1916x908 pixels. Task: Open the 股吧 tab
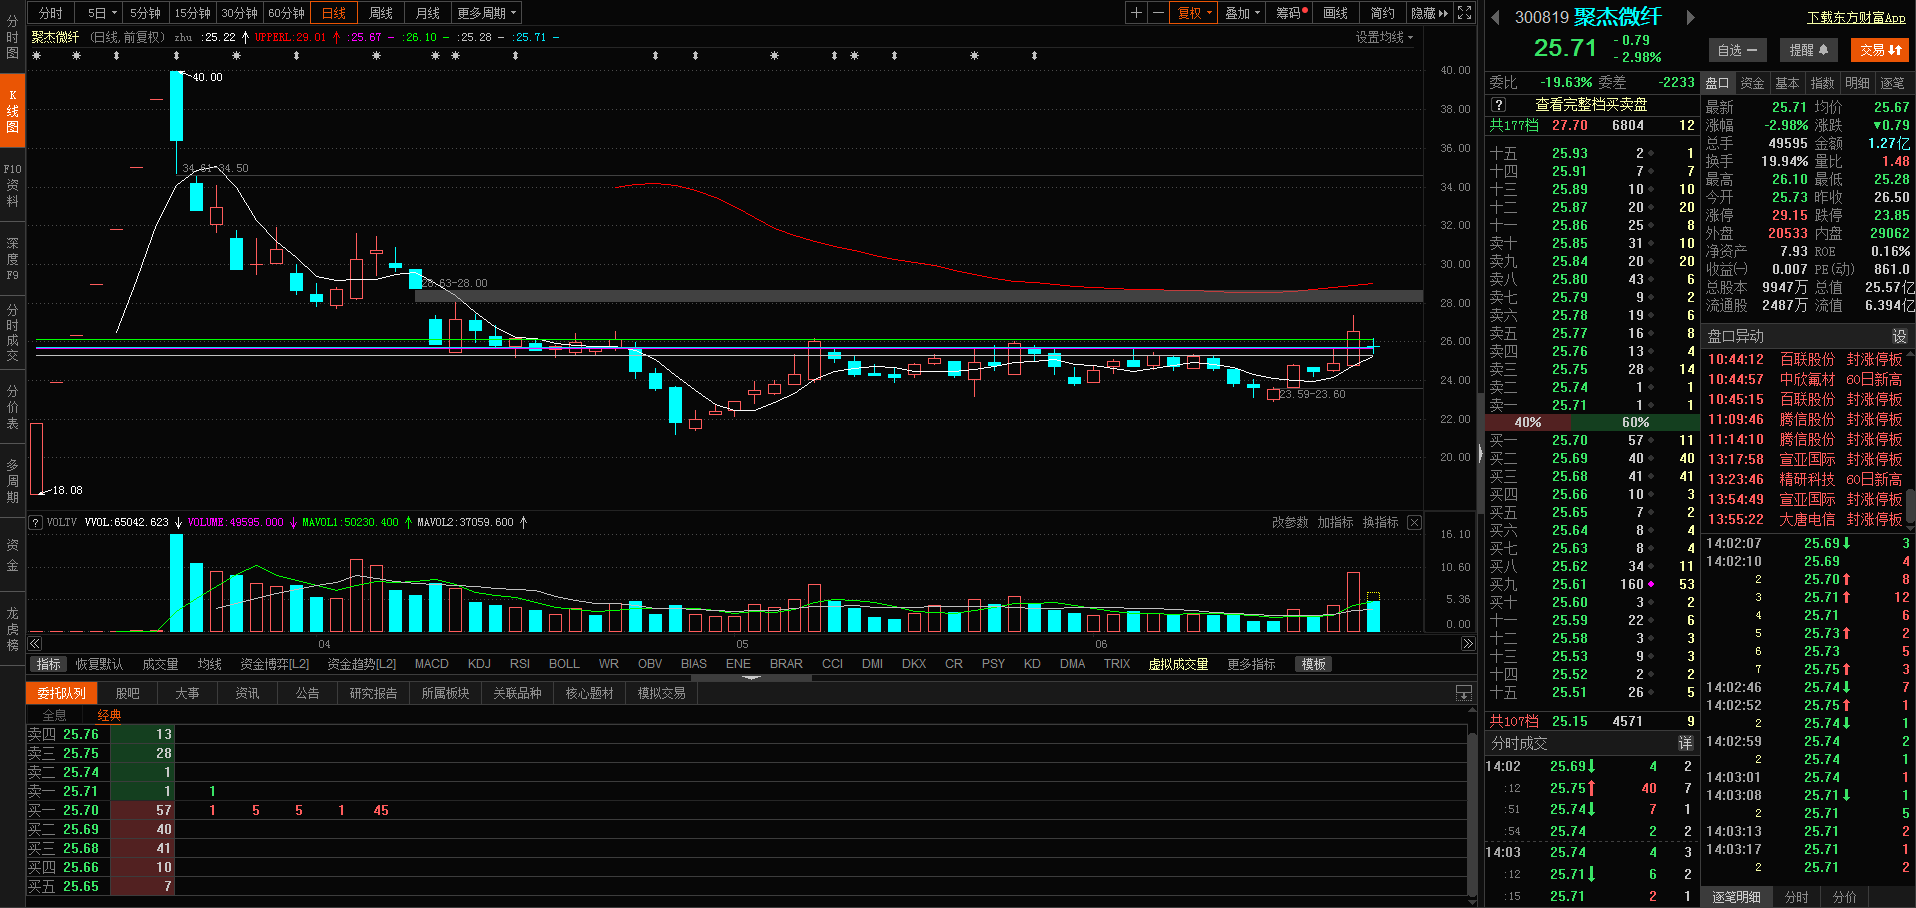[x=127, y=693]
